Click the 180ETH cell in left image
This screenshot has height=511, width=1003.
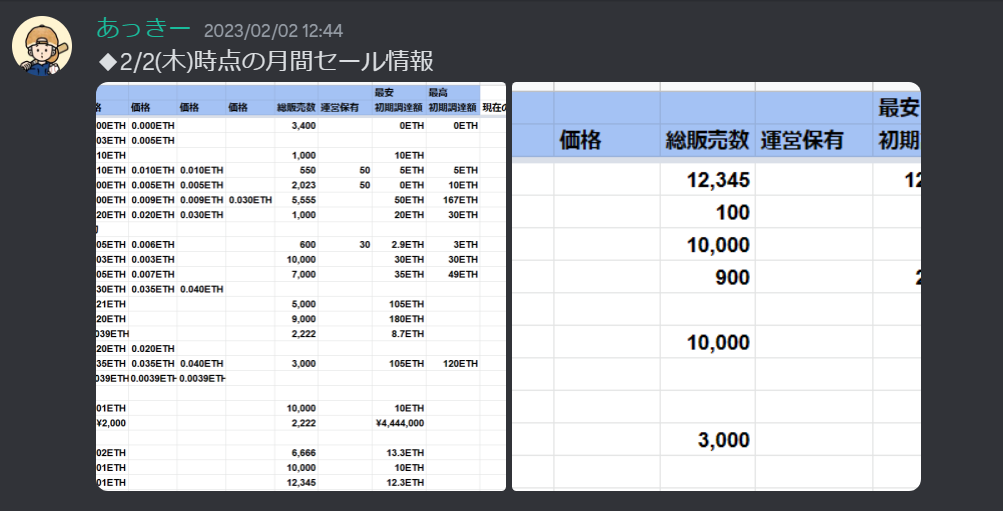(409, 318)
